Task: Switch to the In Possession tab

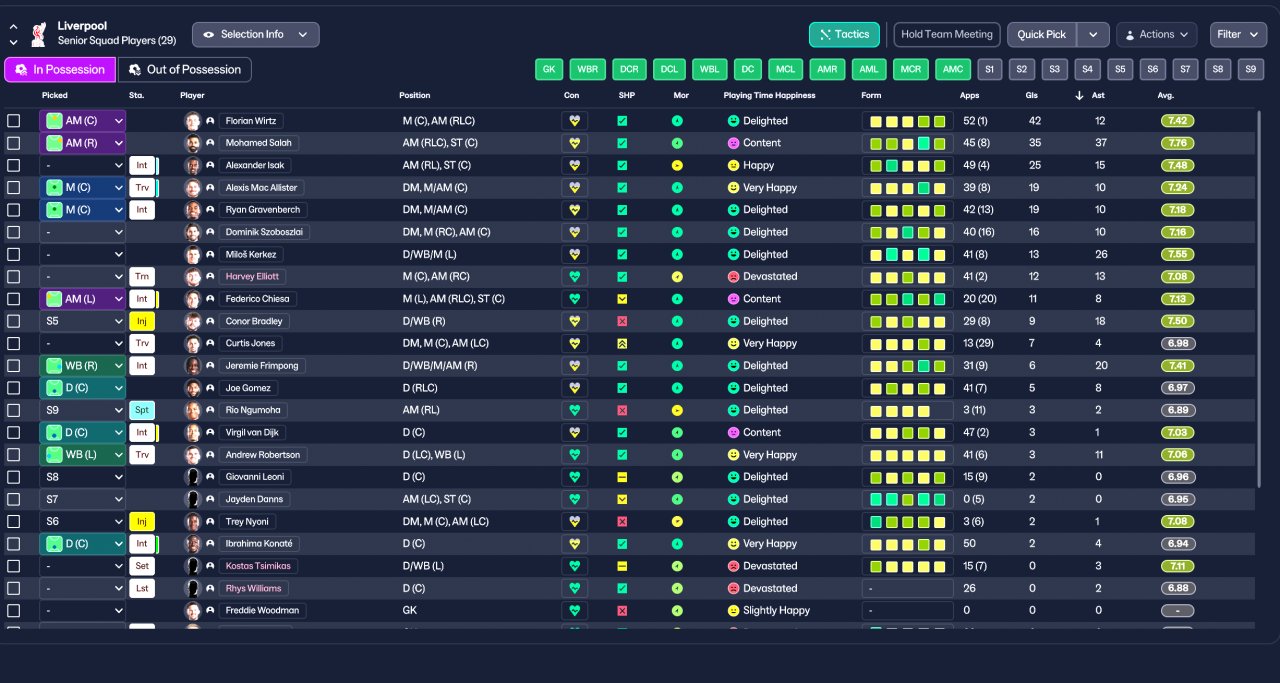Action: coord(60,69)
